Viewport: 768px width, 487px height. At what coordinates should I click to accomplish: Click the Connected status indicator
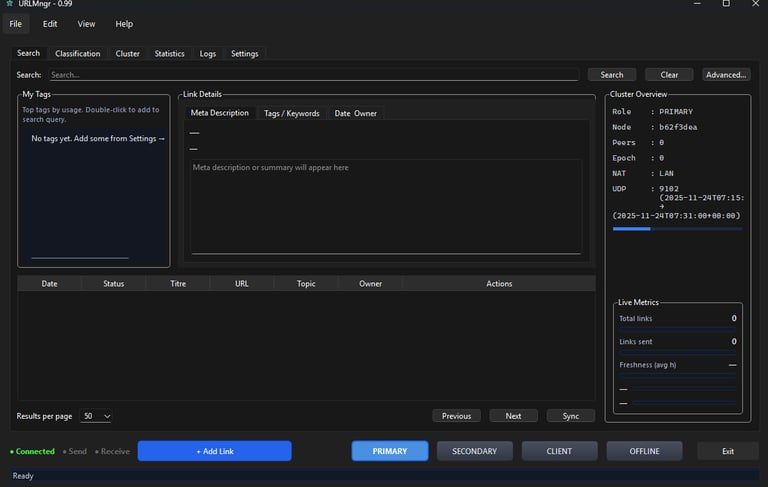click(32, 451)
